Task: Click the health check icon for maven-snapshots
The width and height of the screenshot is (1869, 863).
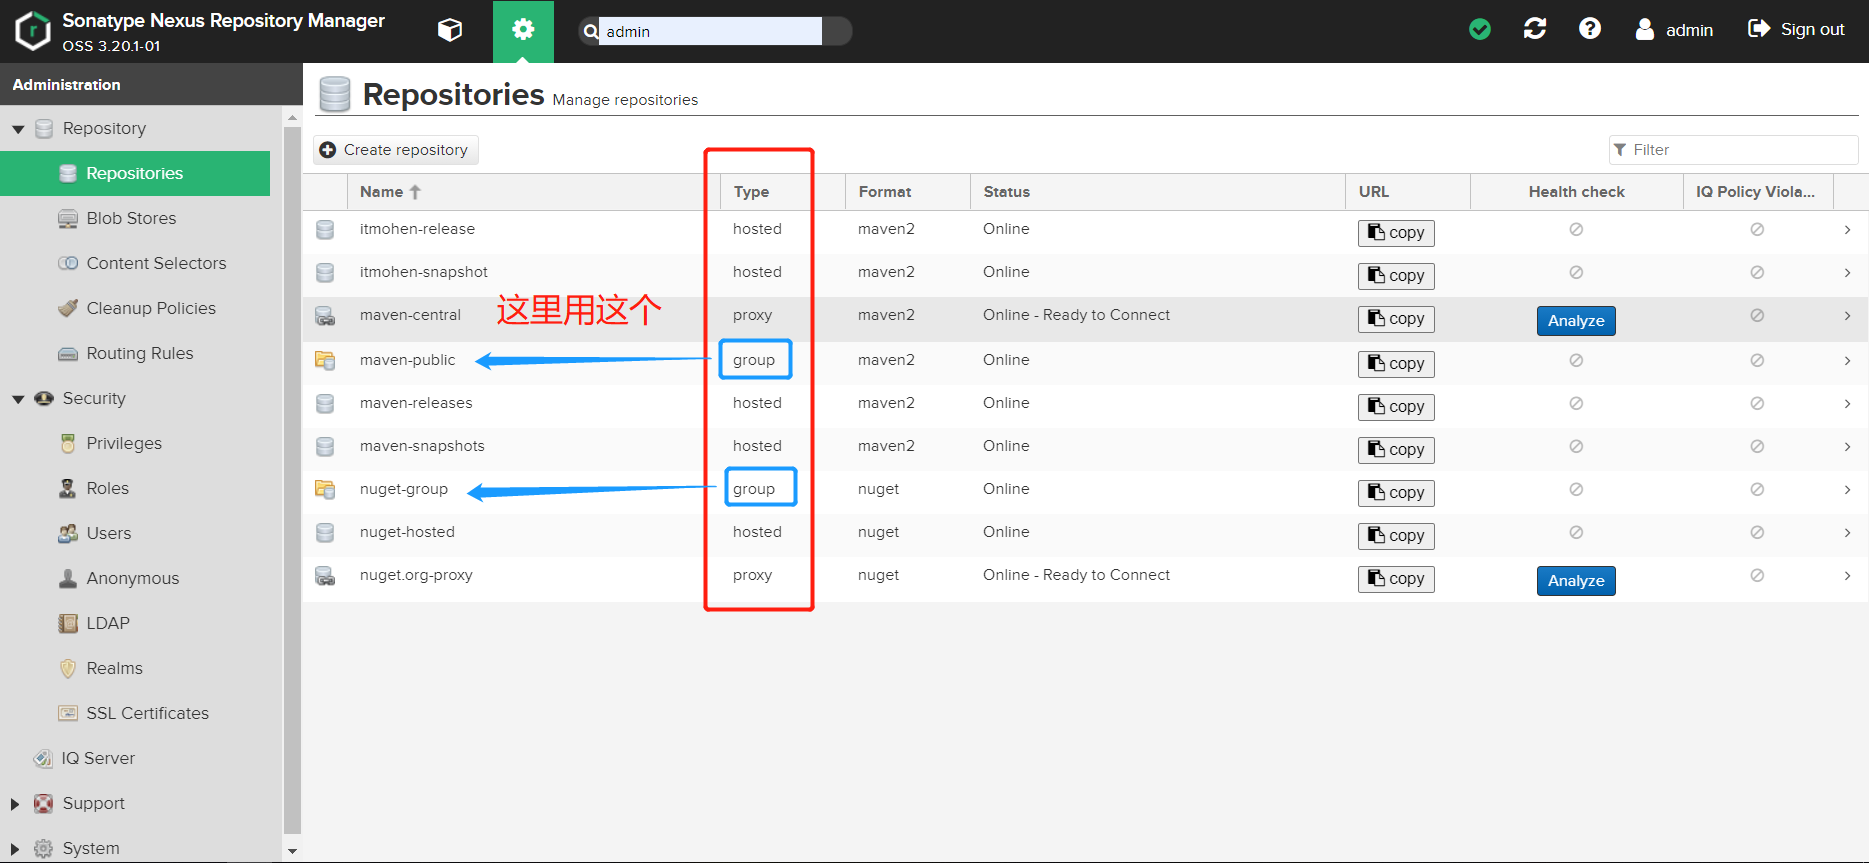Action: point(1576,446)
